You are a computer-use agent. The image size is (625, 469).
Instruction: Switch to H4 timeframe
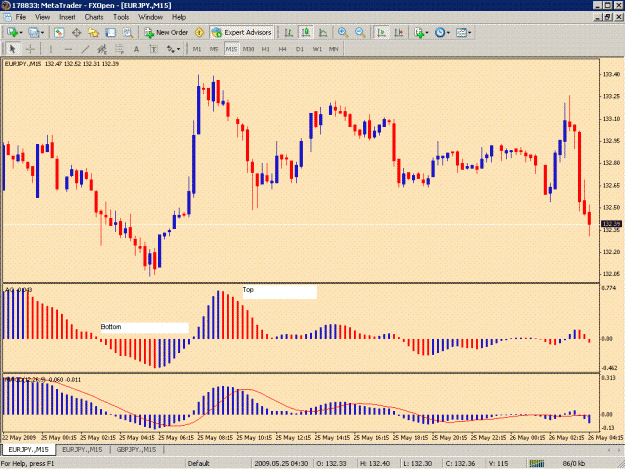coord(283,49)
